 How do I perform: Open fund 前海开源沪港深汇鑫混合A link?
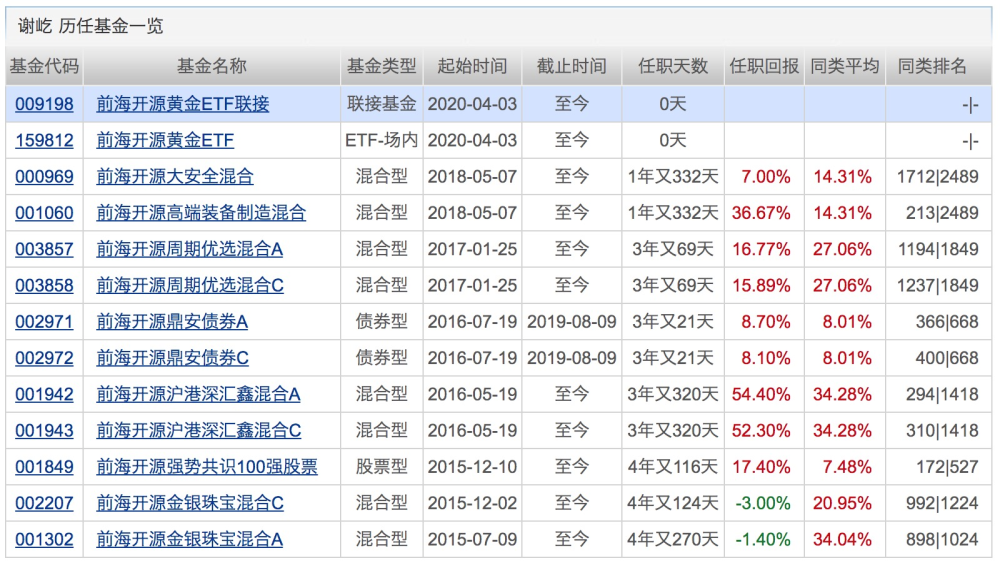198,395
